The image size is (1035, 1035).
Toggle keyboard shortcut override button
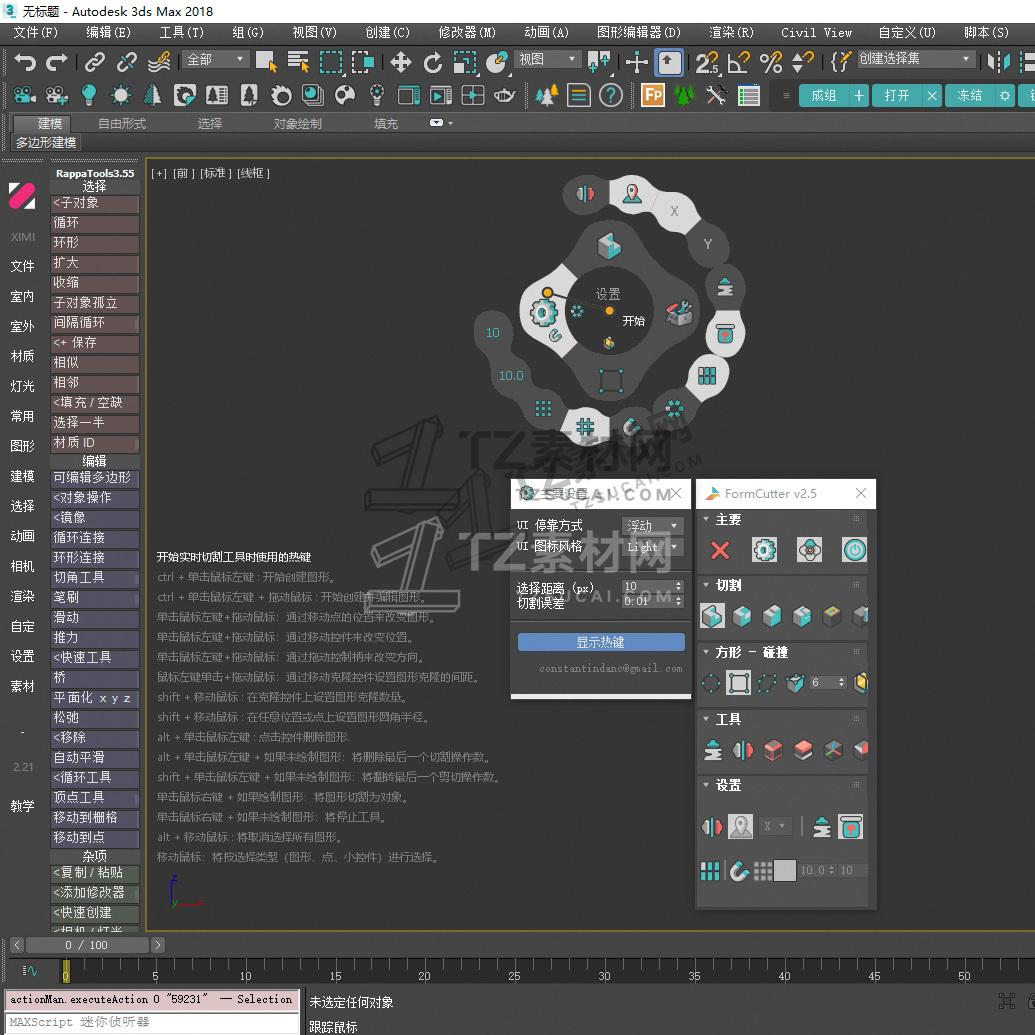669,63
